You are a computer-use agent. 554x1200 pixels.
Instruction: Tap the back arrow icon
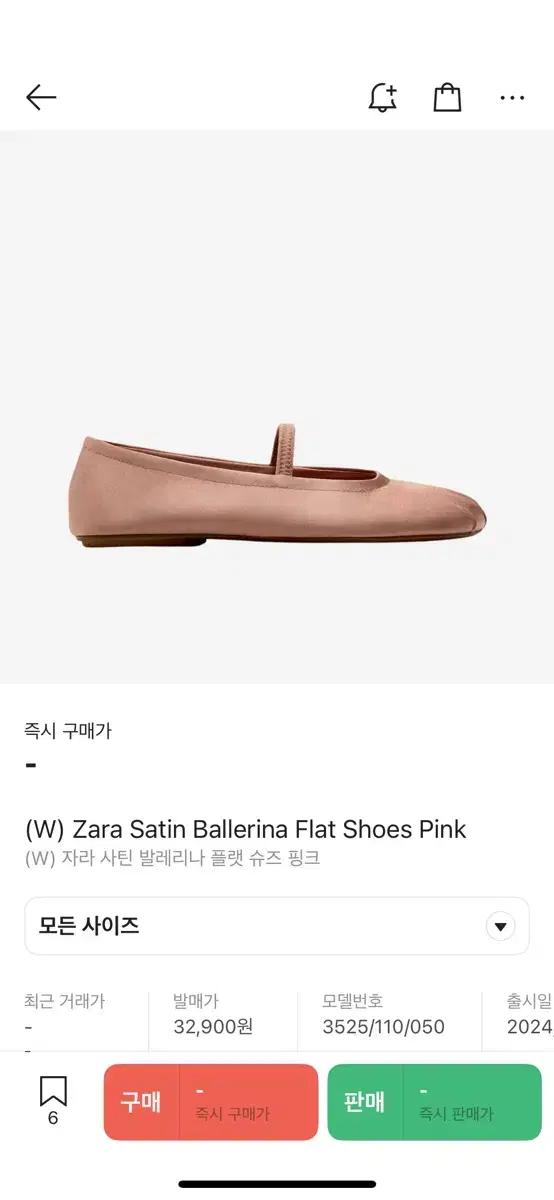coord(41,97)
